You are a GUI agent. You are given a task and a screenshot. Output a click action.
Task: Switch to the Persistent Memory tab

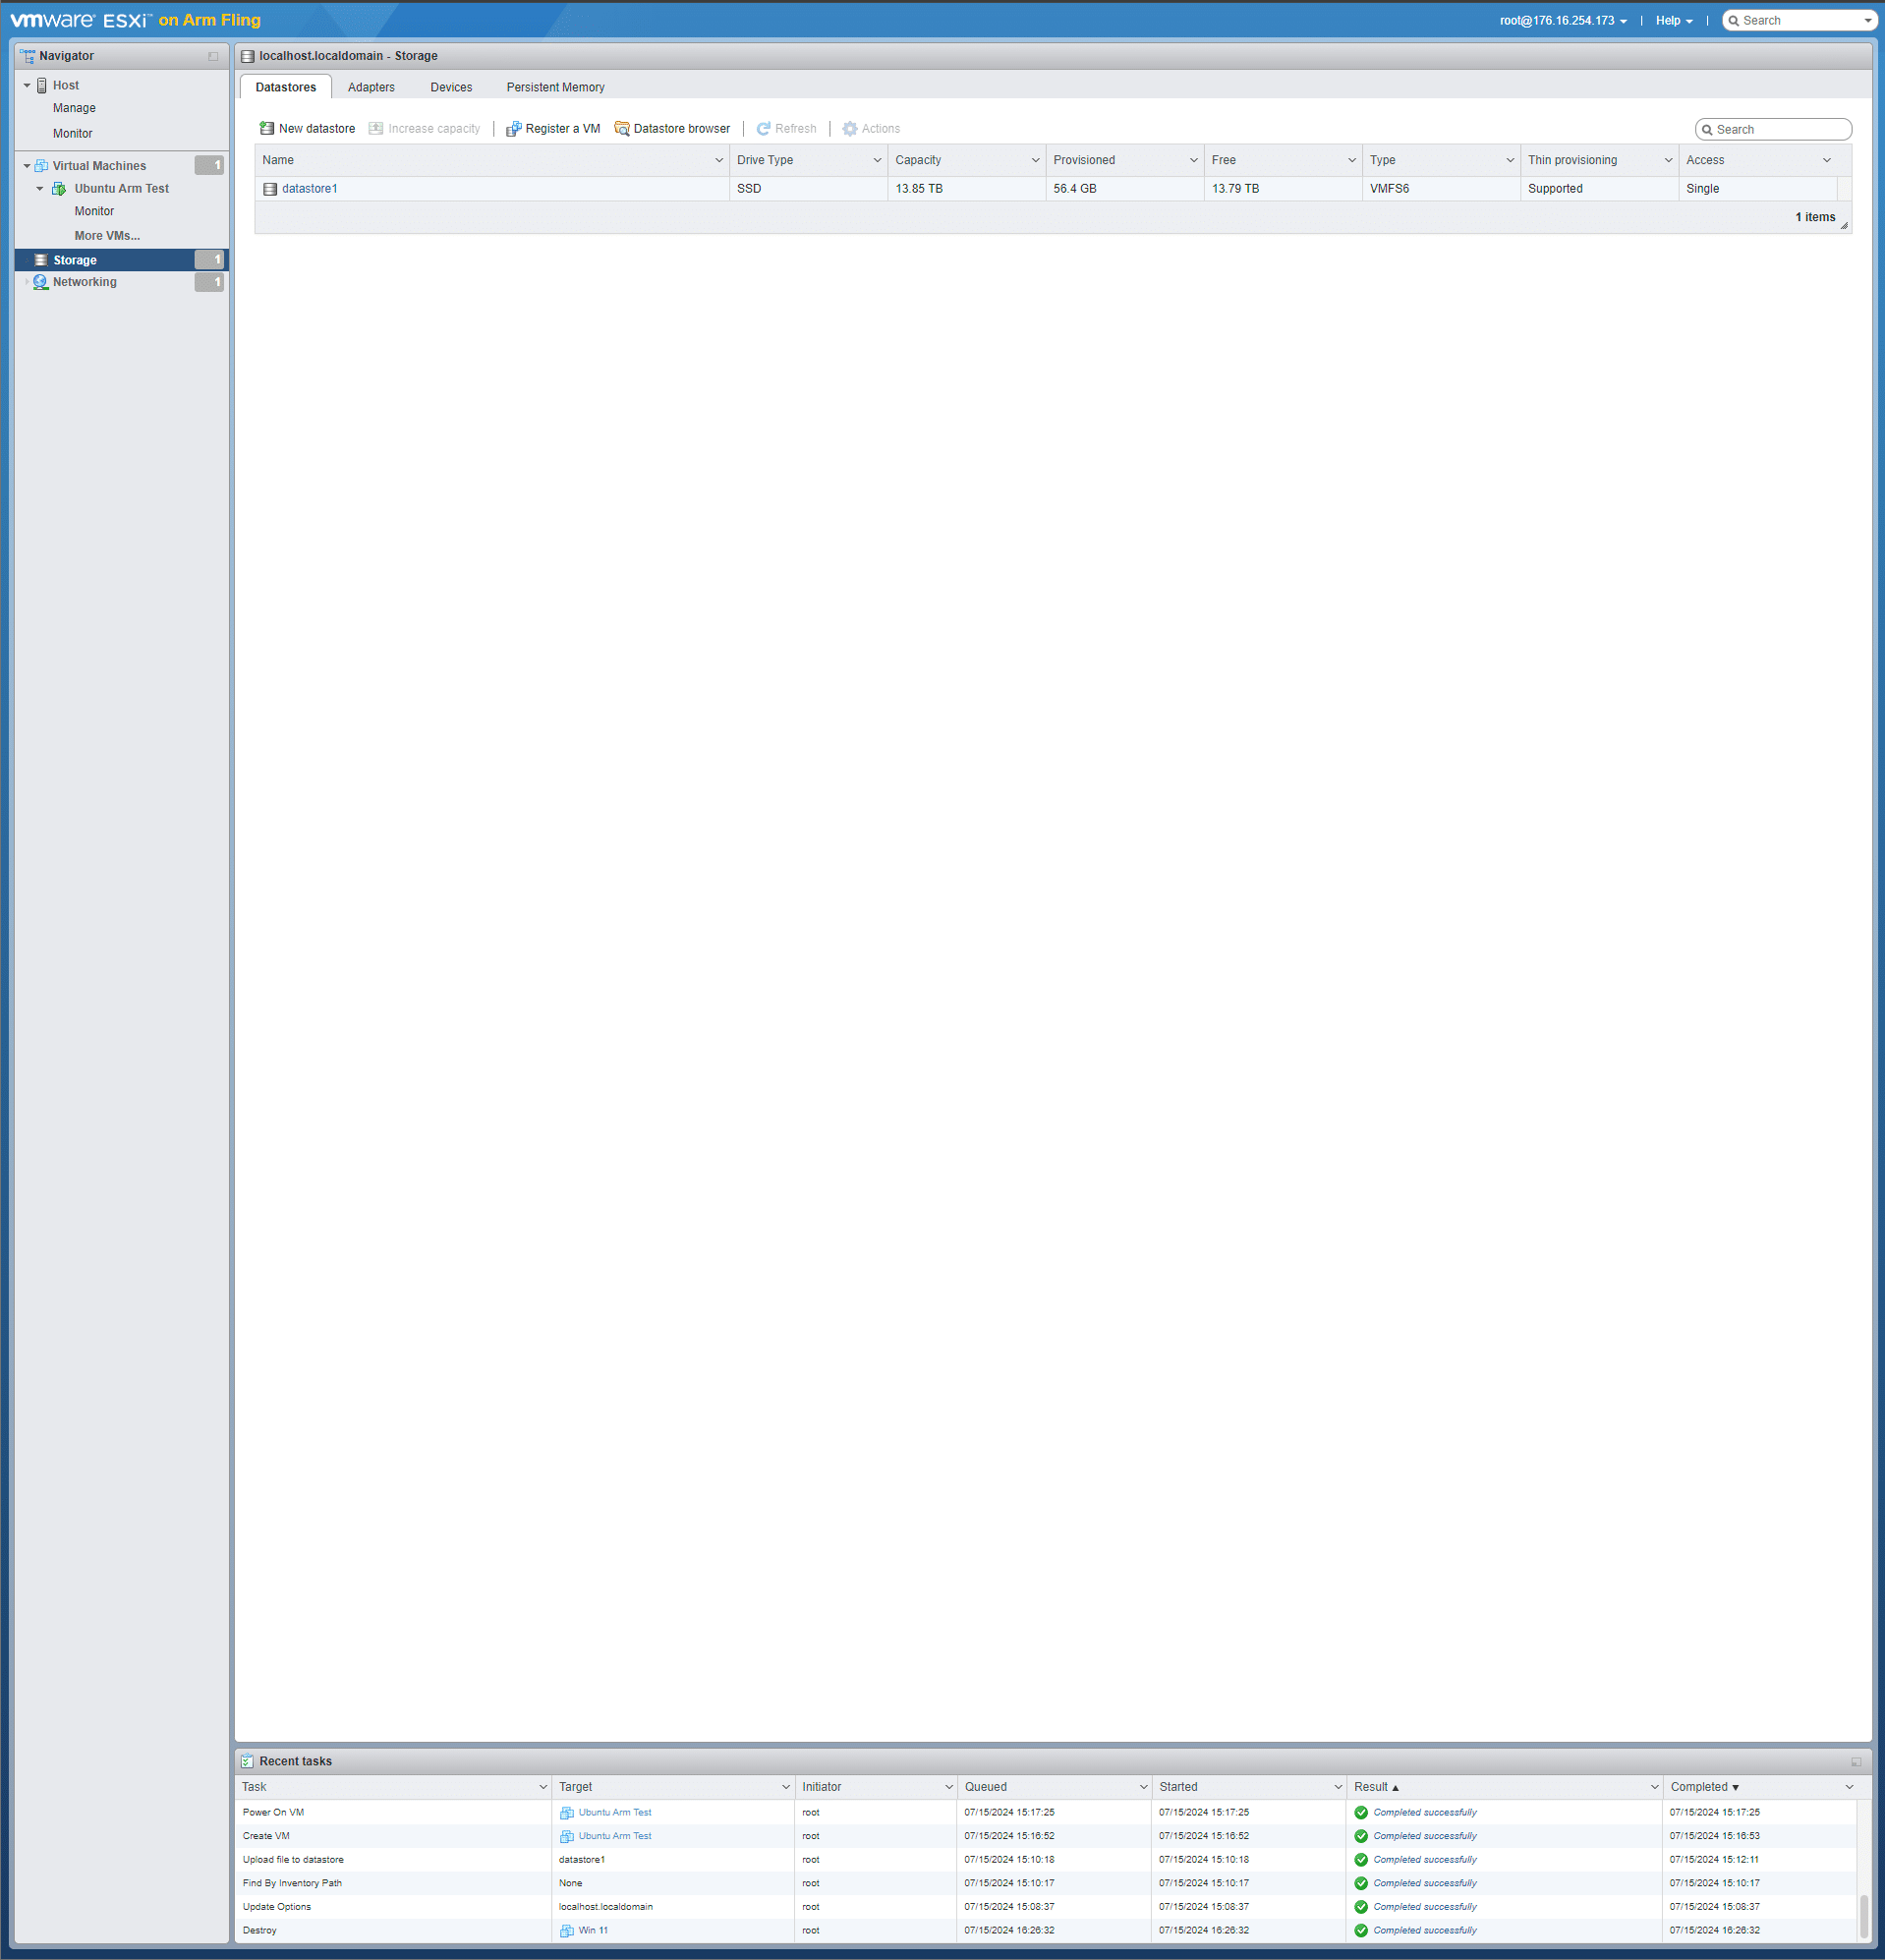pos(555,88)
